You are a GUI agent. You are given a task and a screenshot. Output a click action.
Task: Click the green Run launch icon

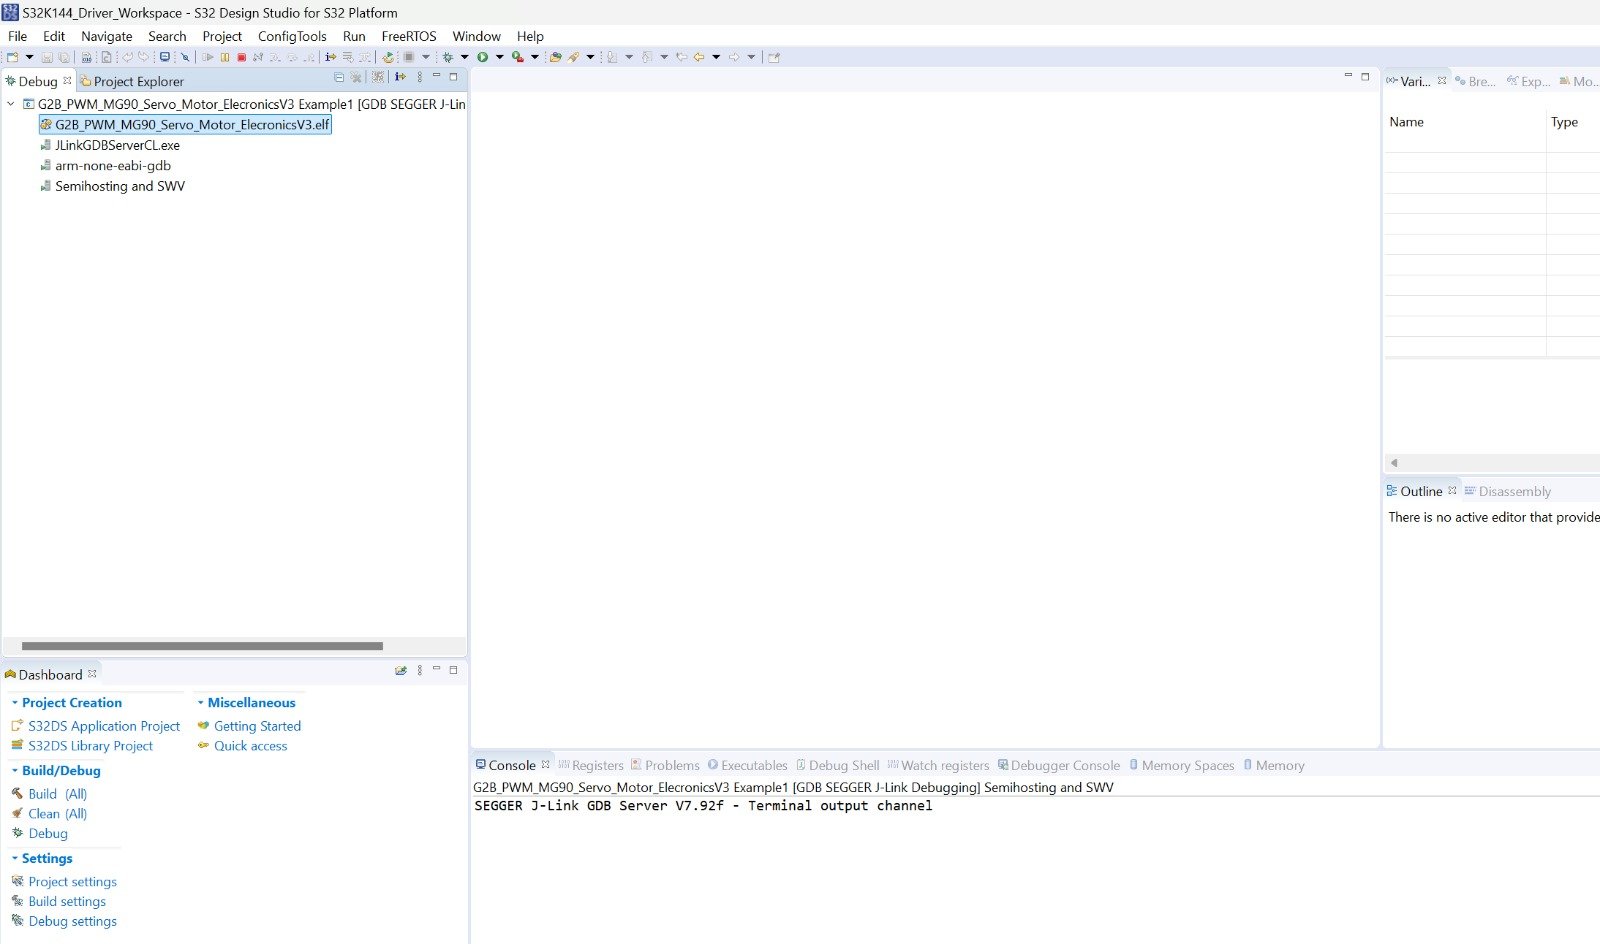482,57
